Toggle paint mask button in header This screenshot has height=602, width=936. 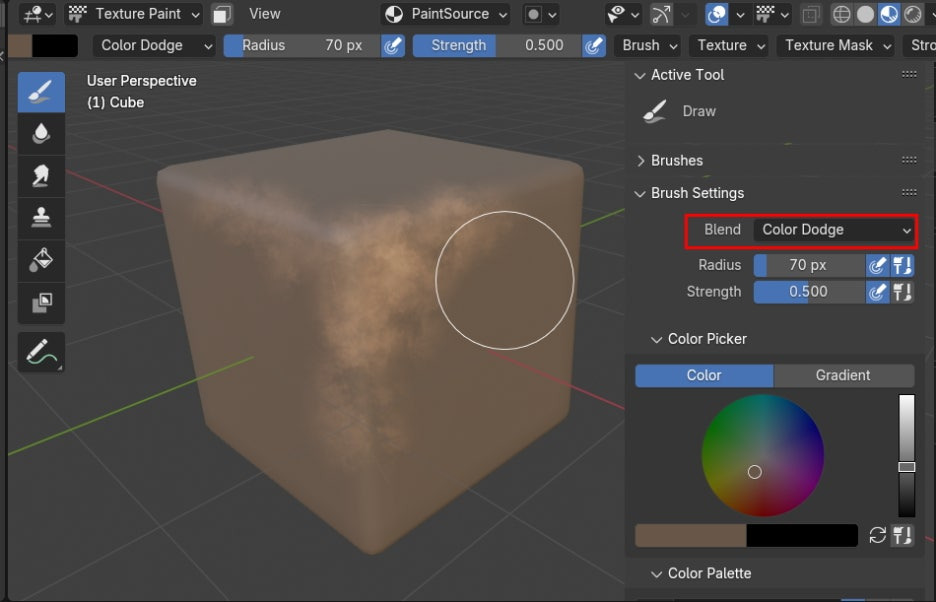tap(222, 14)
